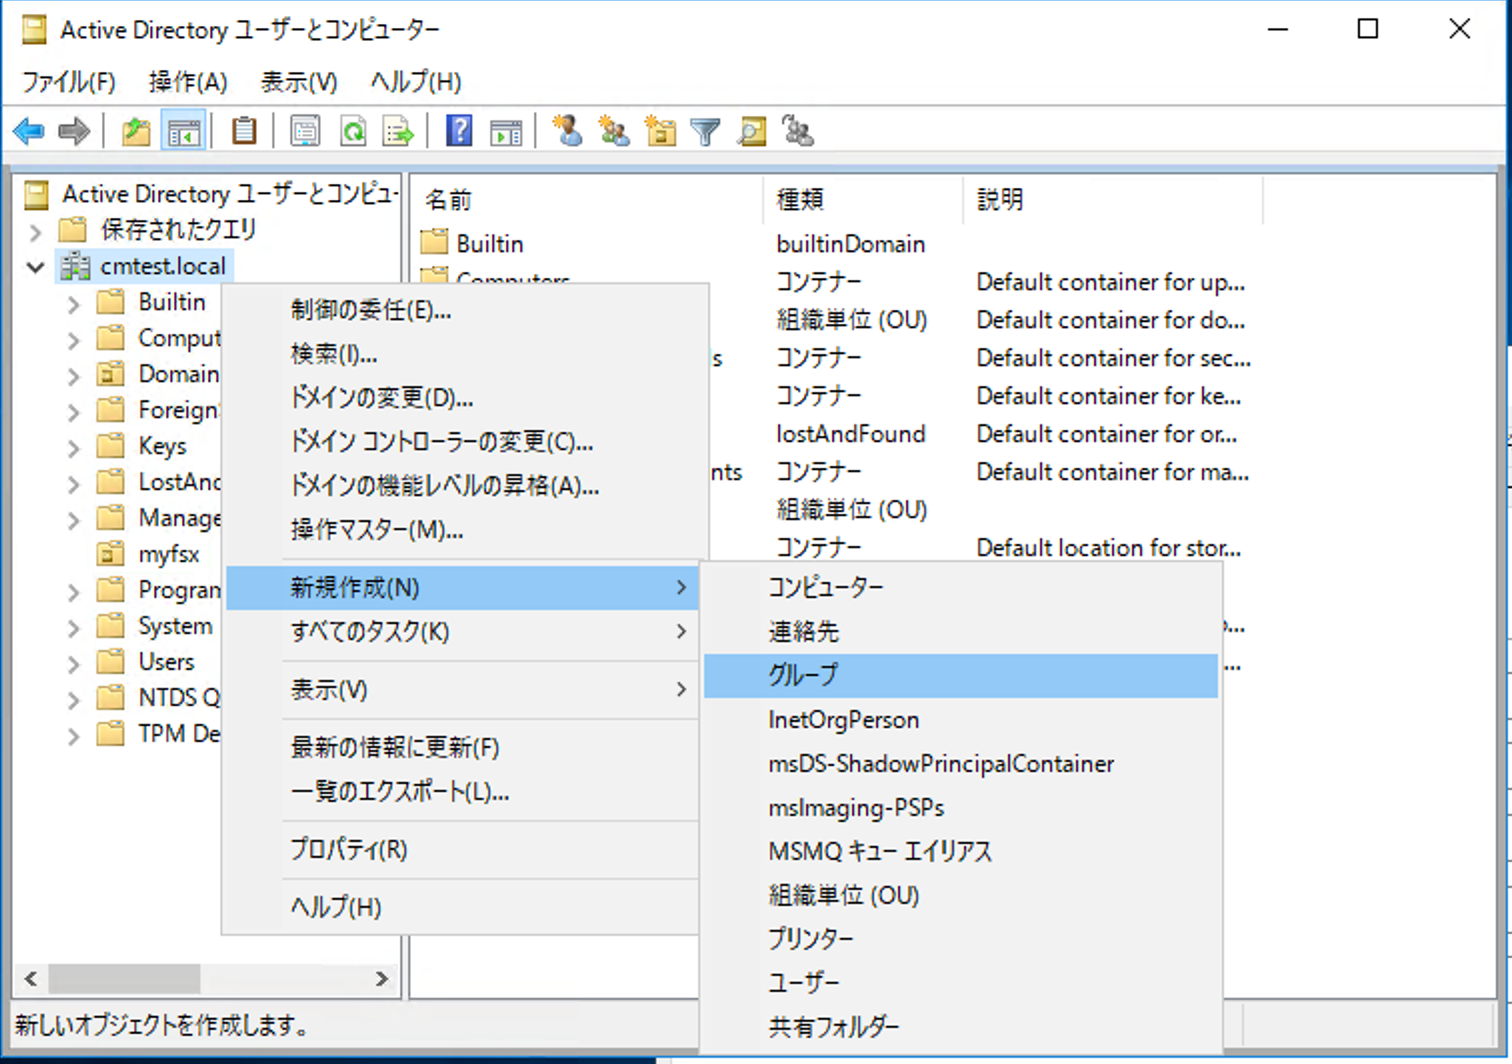Click the System folder icon in tree
1512x1064 pixels.
coord(110,625)
